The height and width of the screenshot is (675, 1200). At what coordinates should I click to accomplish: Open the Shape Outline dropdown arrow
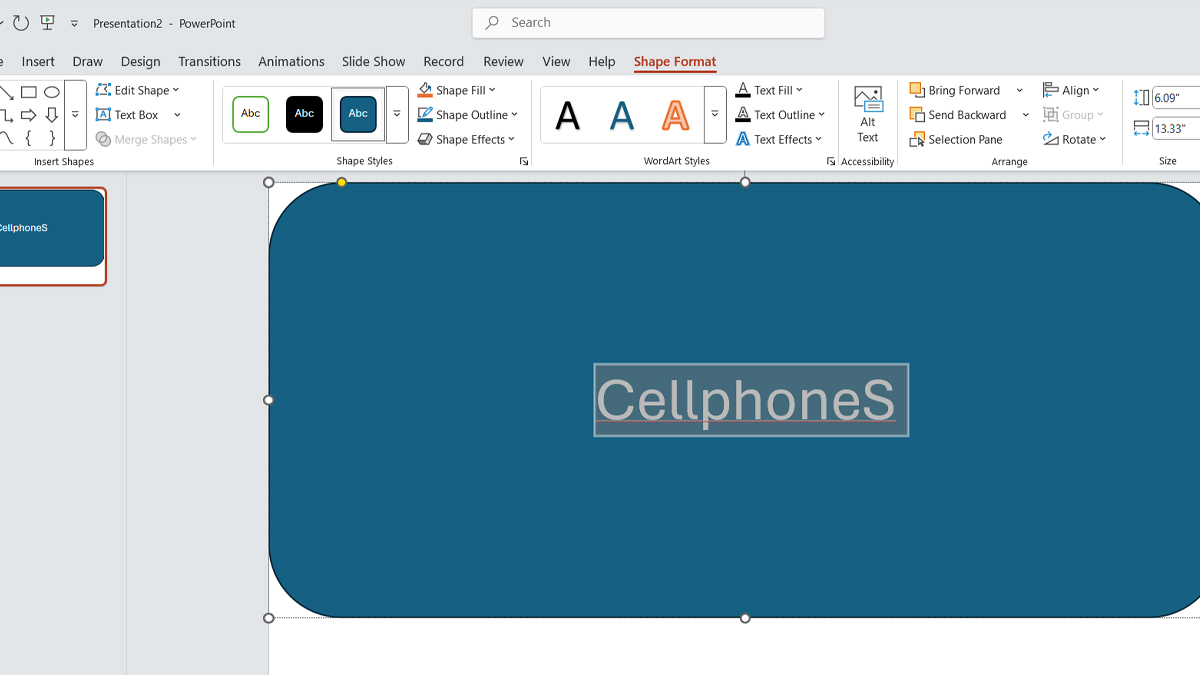515,115
